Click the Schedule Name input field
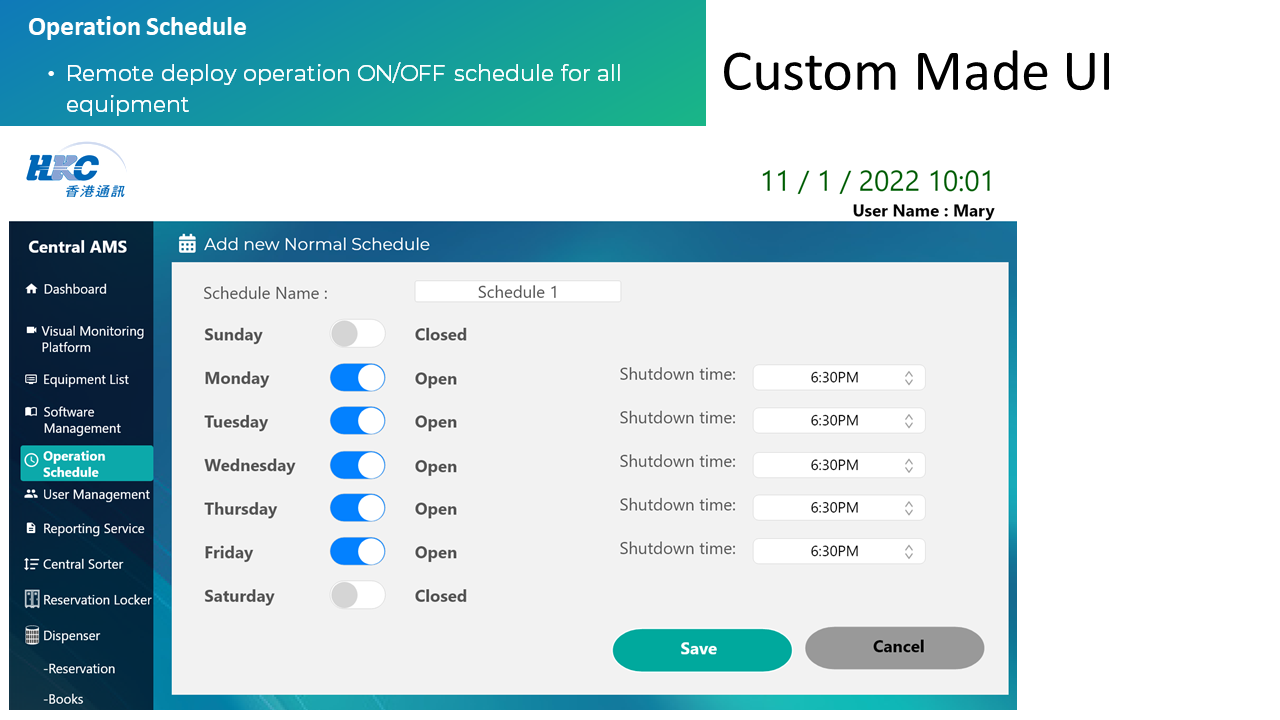The height and width of the screenshot is (720, 1280). tap(518, 292)
